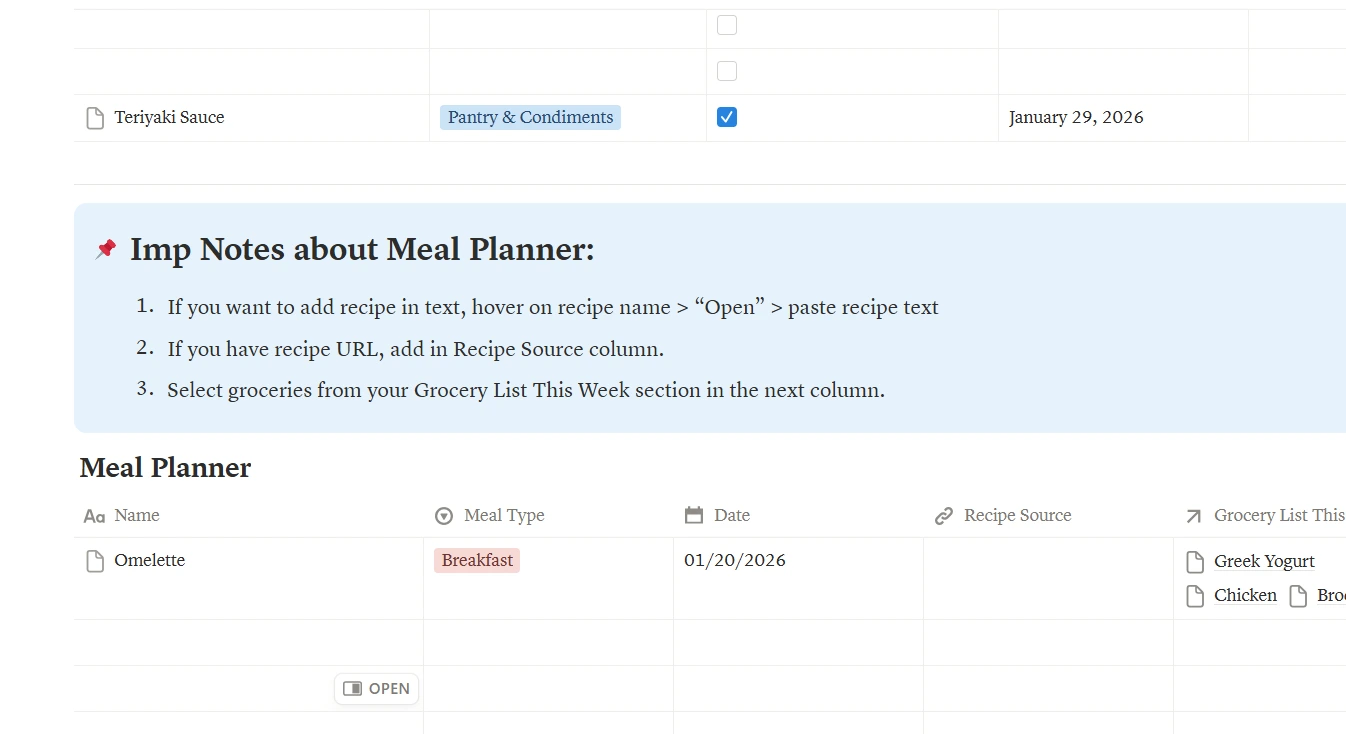Open the Meal Type column header menu

504,516
